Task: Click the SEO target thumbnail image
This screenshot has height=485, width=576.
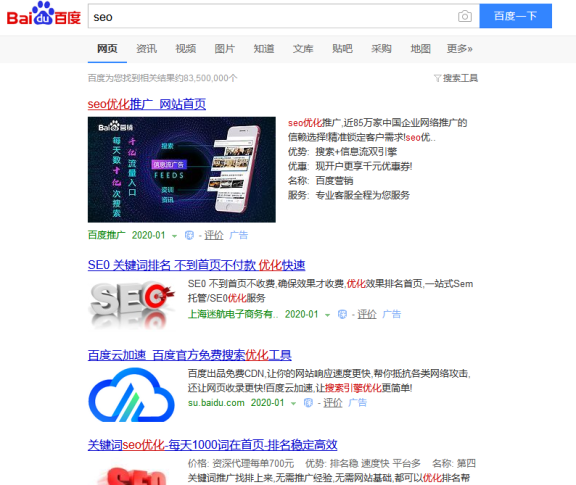Action: (132, 304)
